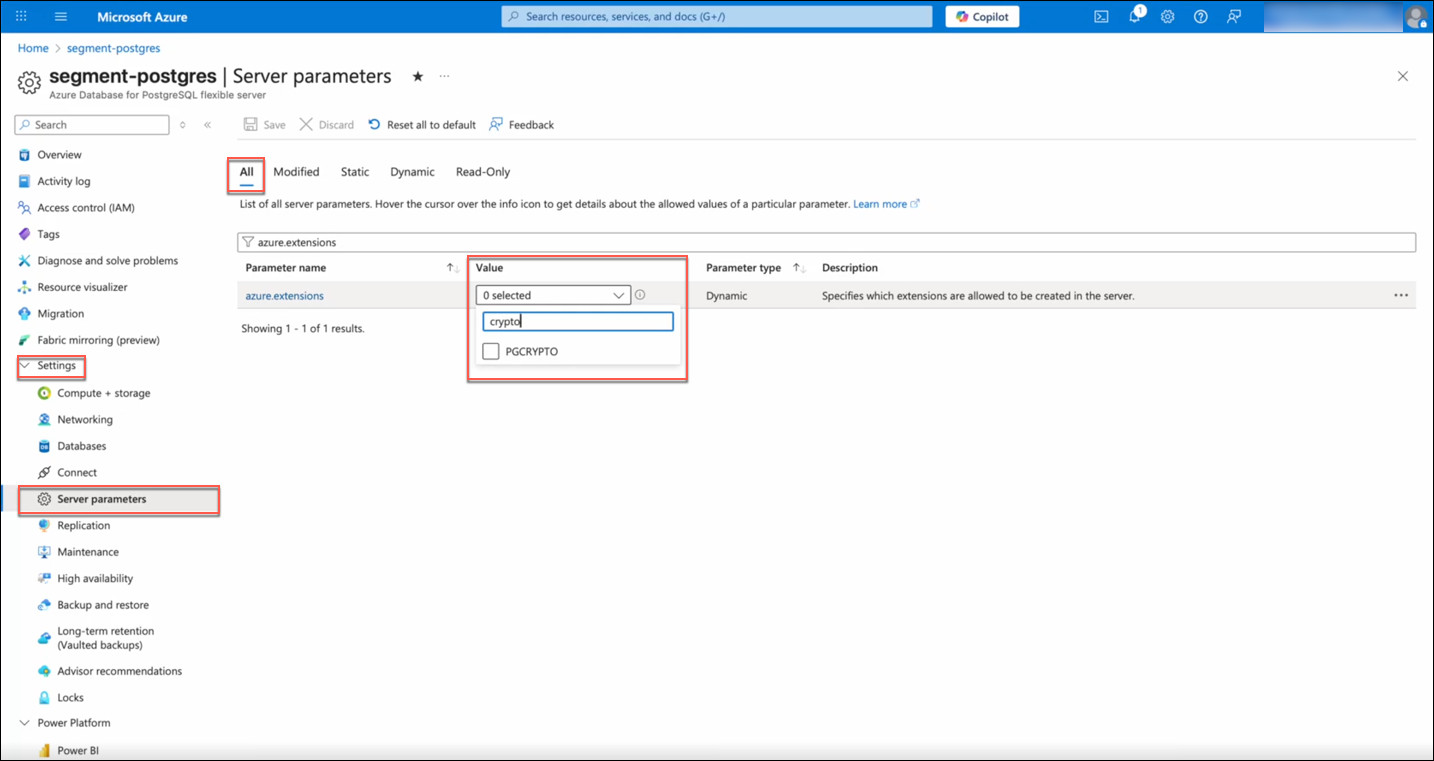Image resolution: width=1434 pixels, height=761 pixels.
Task: Expand the '0 selected' value dropdown
Action: click(x=553, y=295)
